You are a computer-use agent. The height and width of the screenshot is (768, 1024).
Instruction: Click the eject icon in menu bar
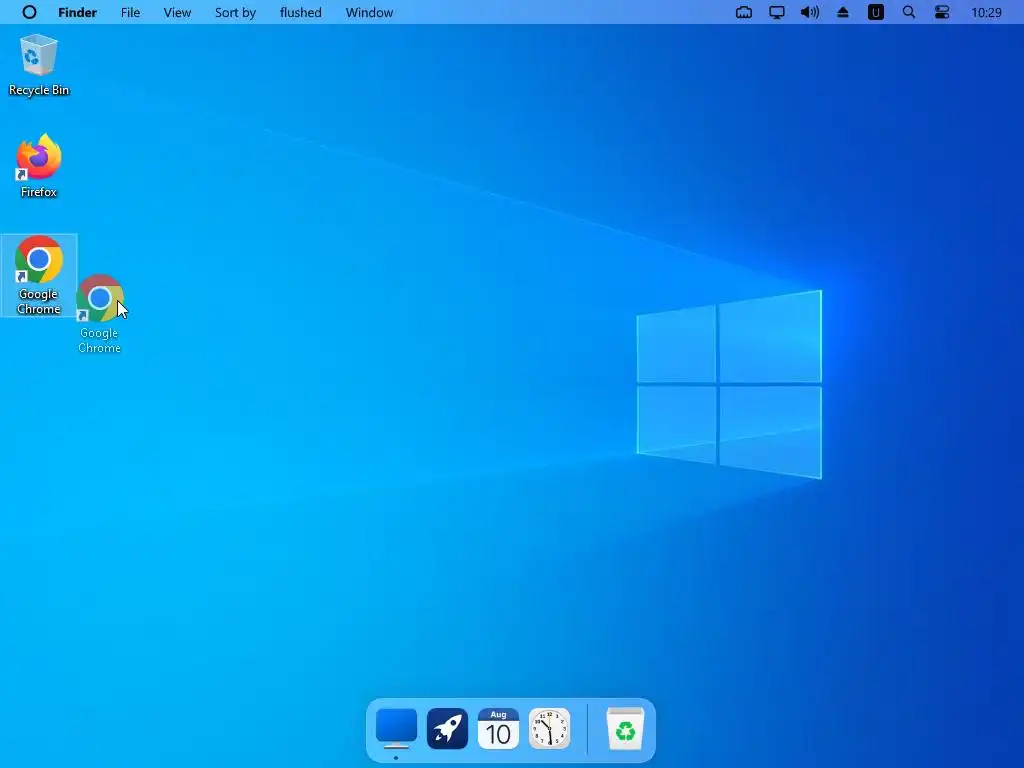(x=843, y=12)
